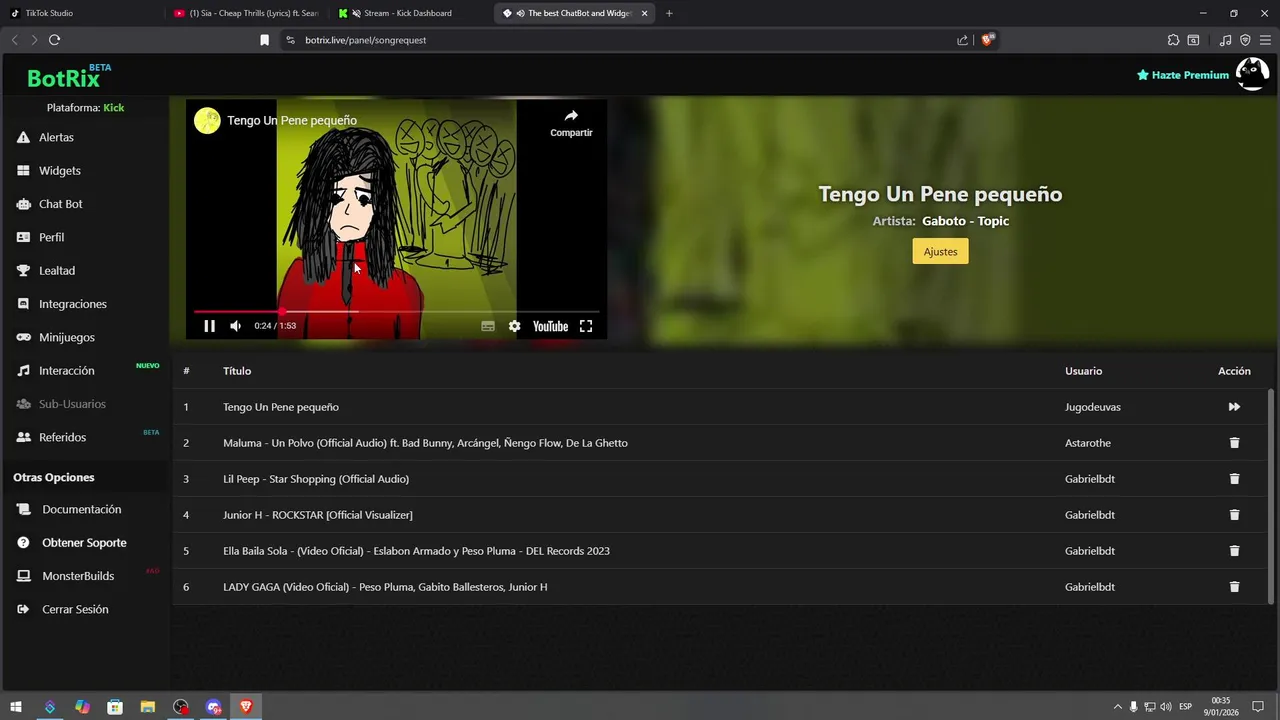The image size is (1280, 720).
Task: Seek on the video progress bar
Action: pos(396,312)
